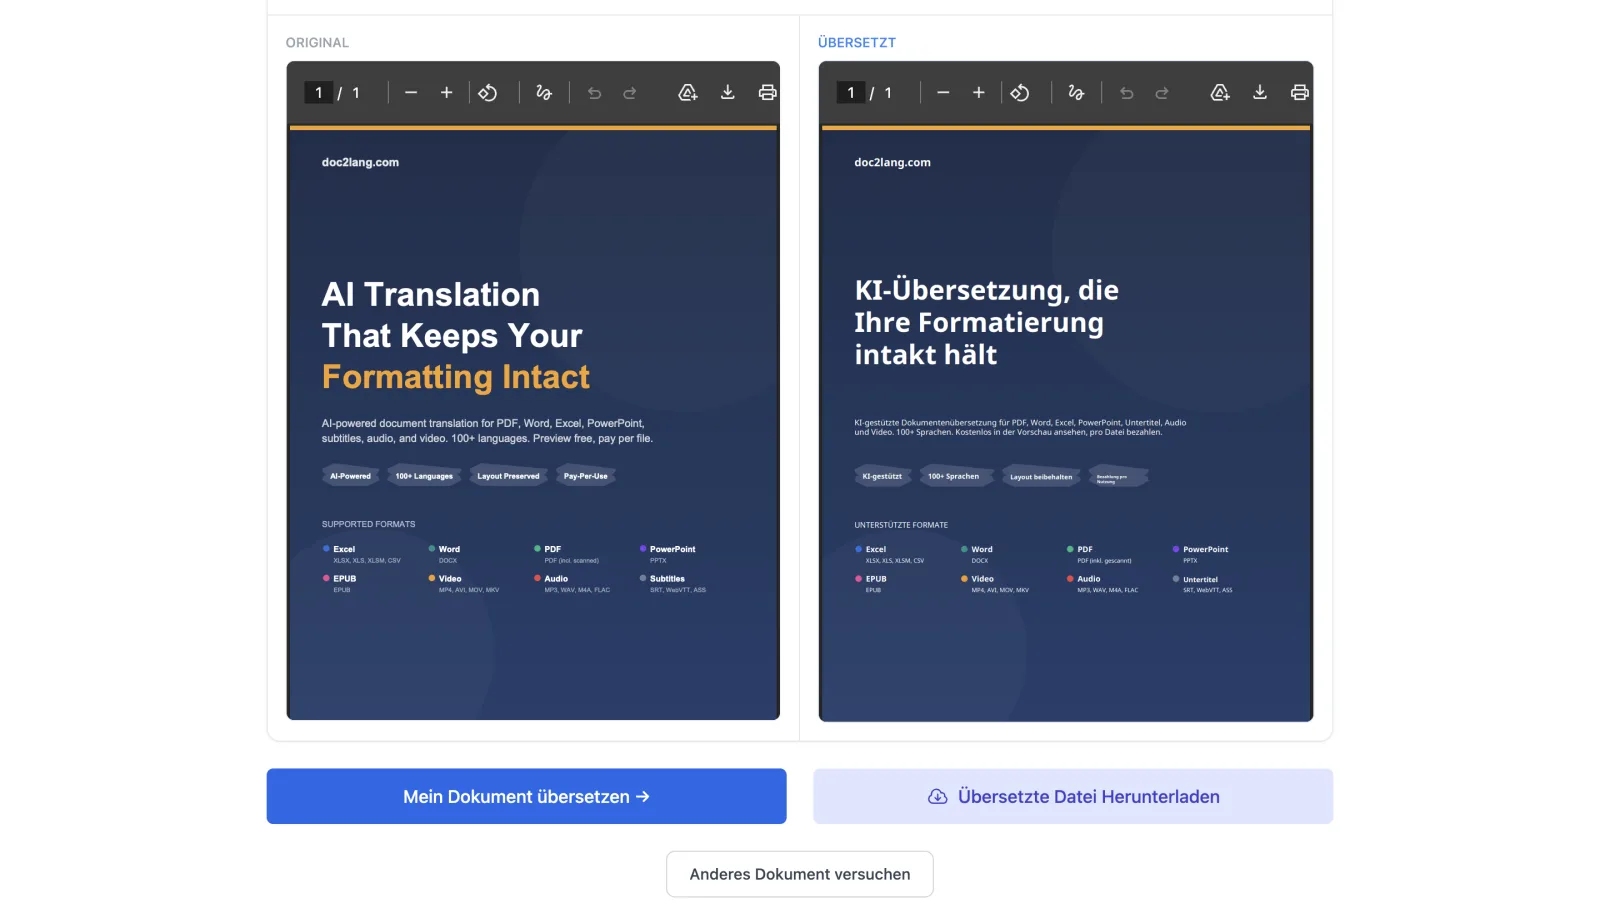This screenshot has height=903, width=1600.
Task: Click 'EPUB' format entry in translated page
Action: point(871,584)
